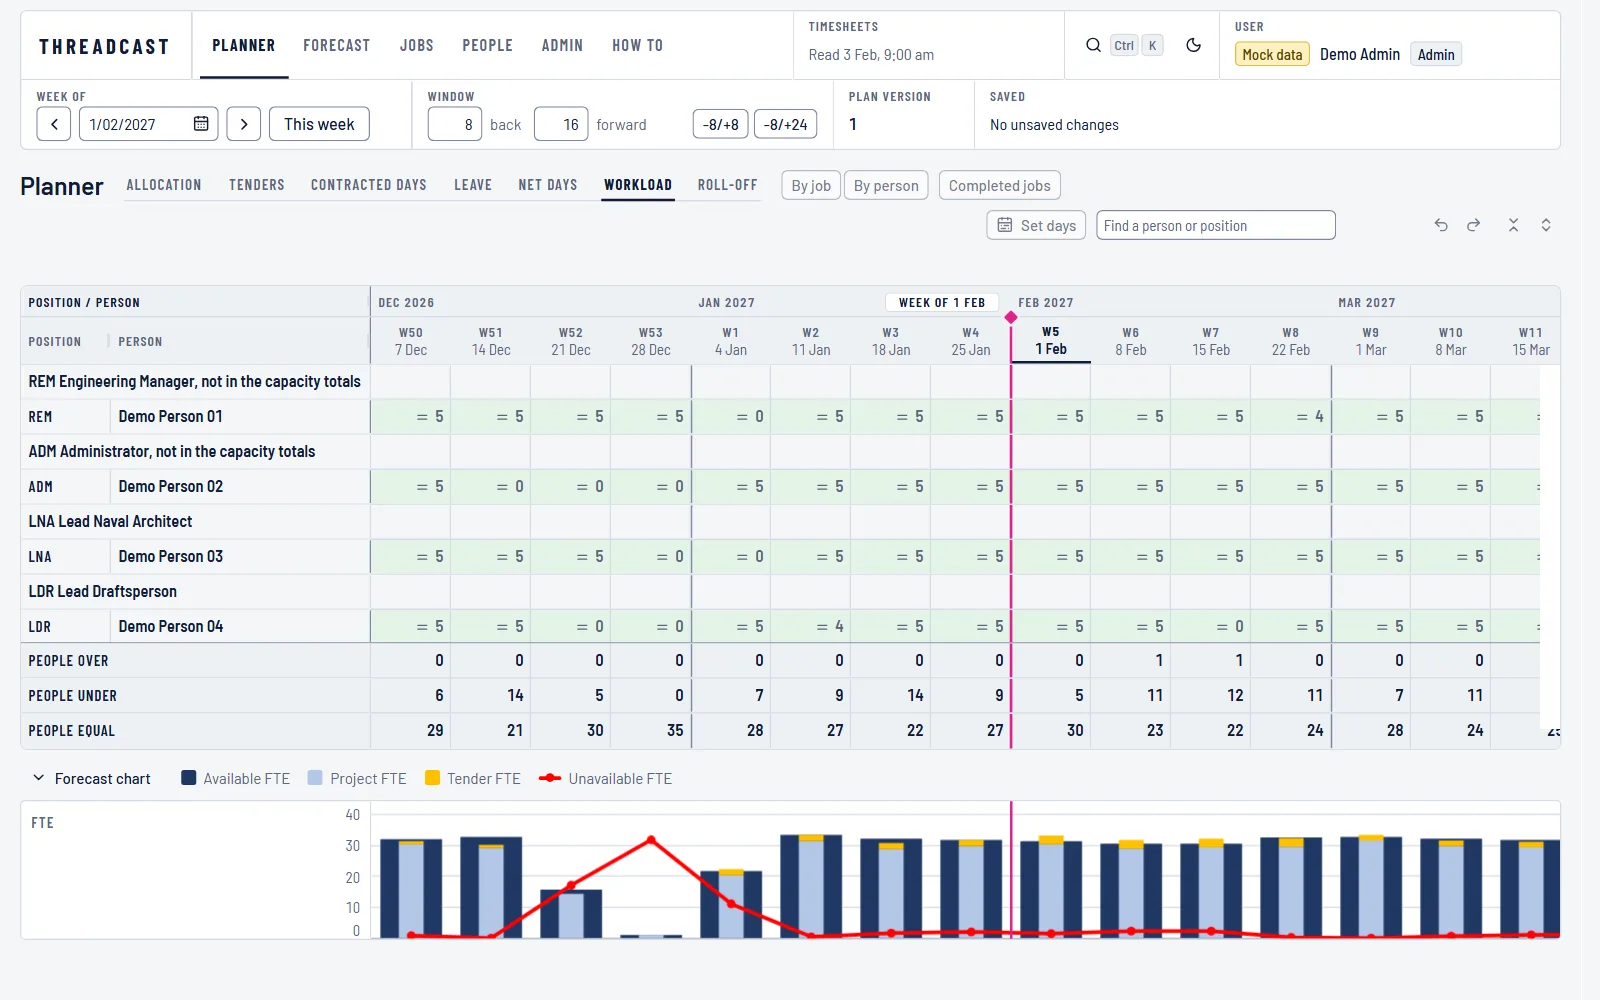Image resolution: width=1600 pixels, height=1000 pixels.
Task: Toggle Completed jobs filter
Action: pyautogui.click(x=999, y=185)
